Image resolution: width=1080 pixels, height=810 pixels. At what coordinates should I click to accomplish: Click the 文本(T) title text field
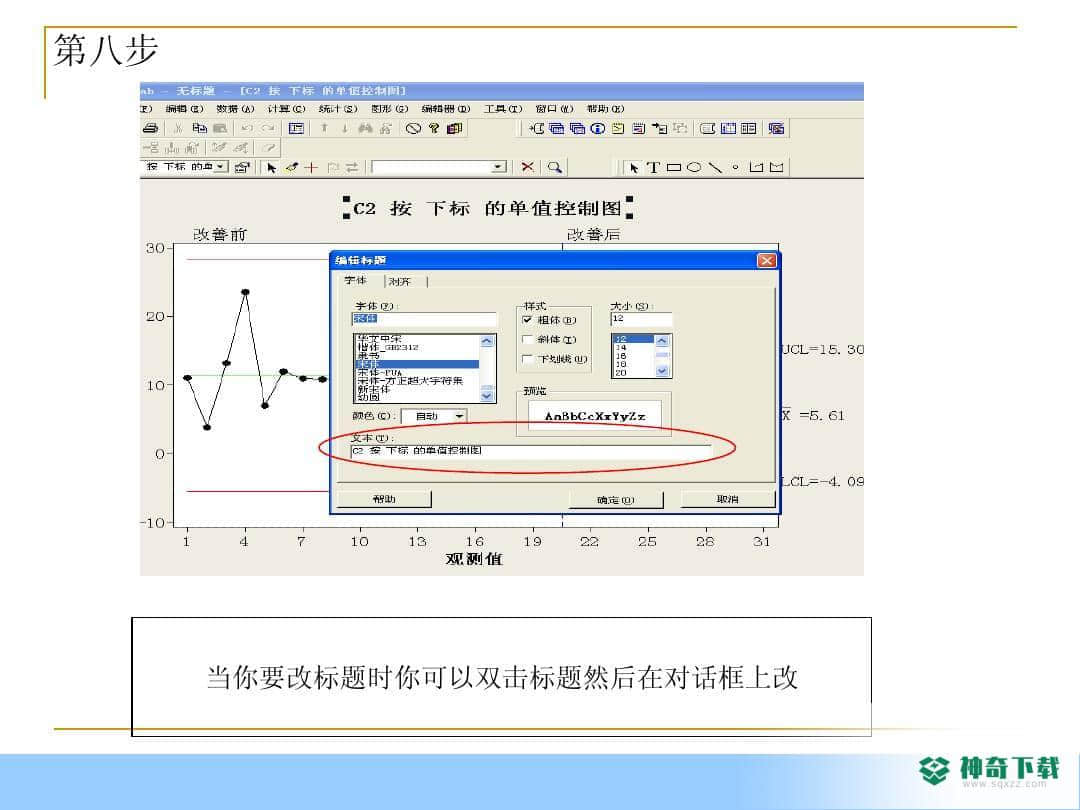point(531,451)
